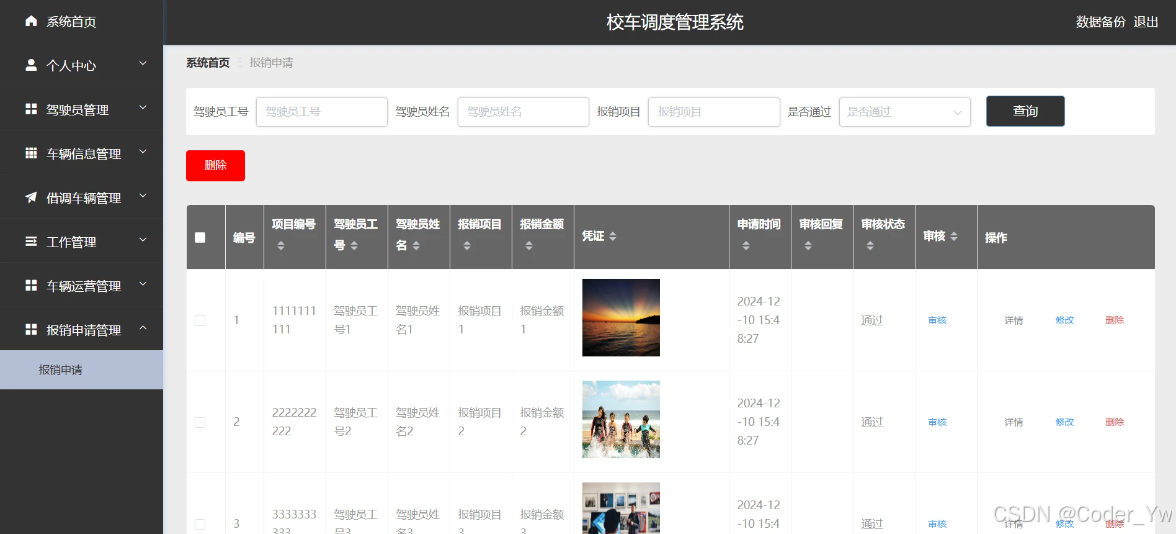Check the checkbox for row 1
Viewport: 1176px width, 534px height.
coord(200,320)
